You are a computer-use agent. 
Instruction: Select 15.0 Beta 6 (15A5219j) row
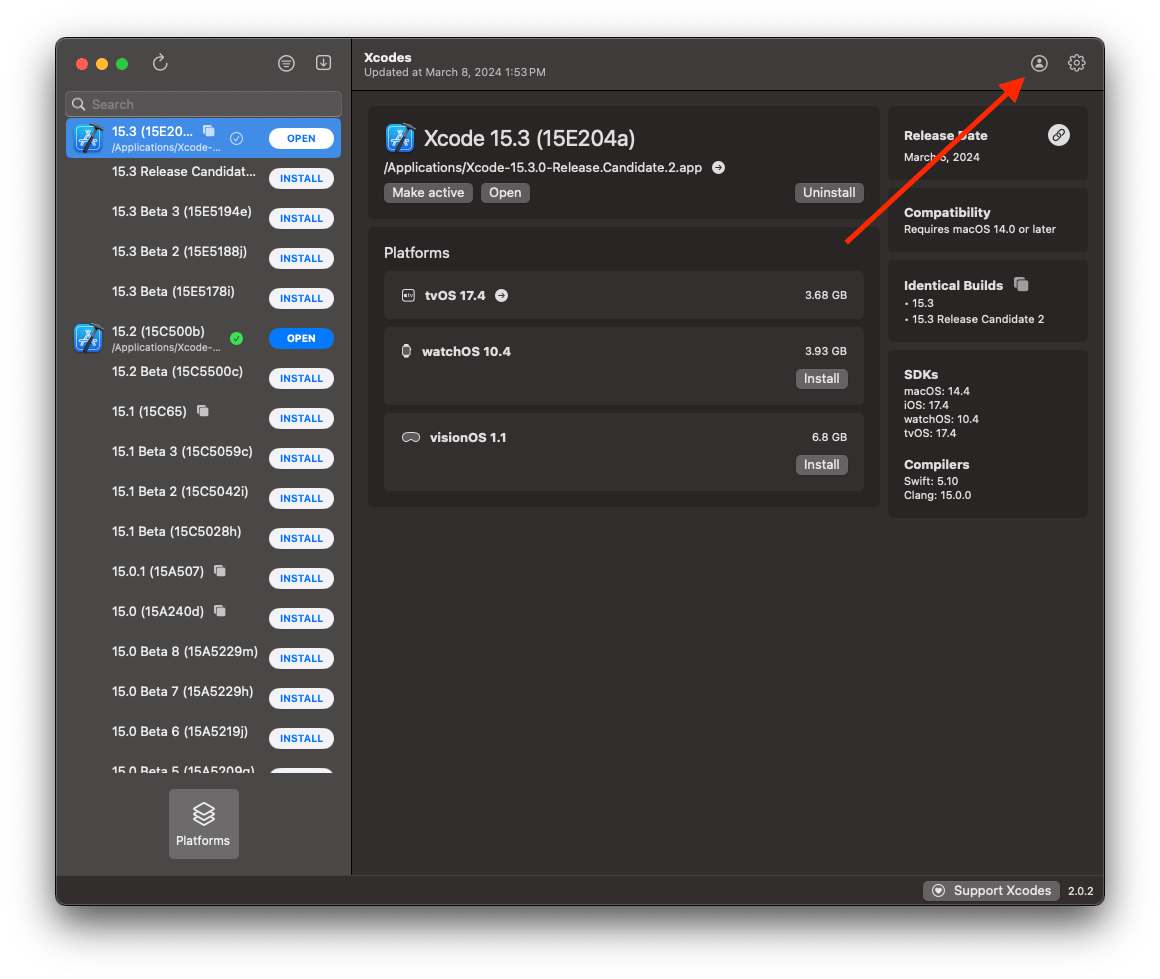pos(203,738)
